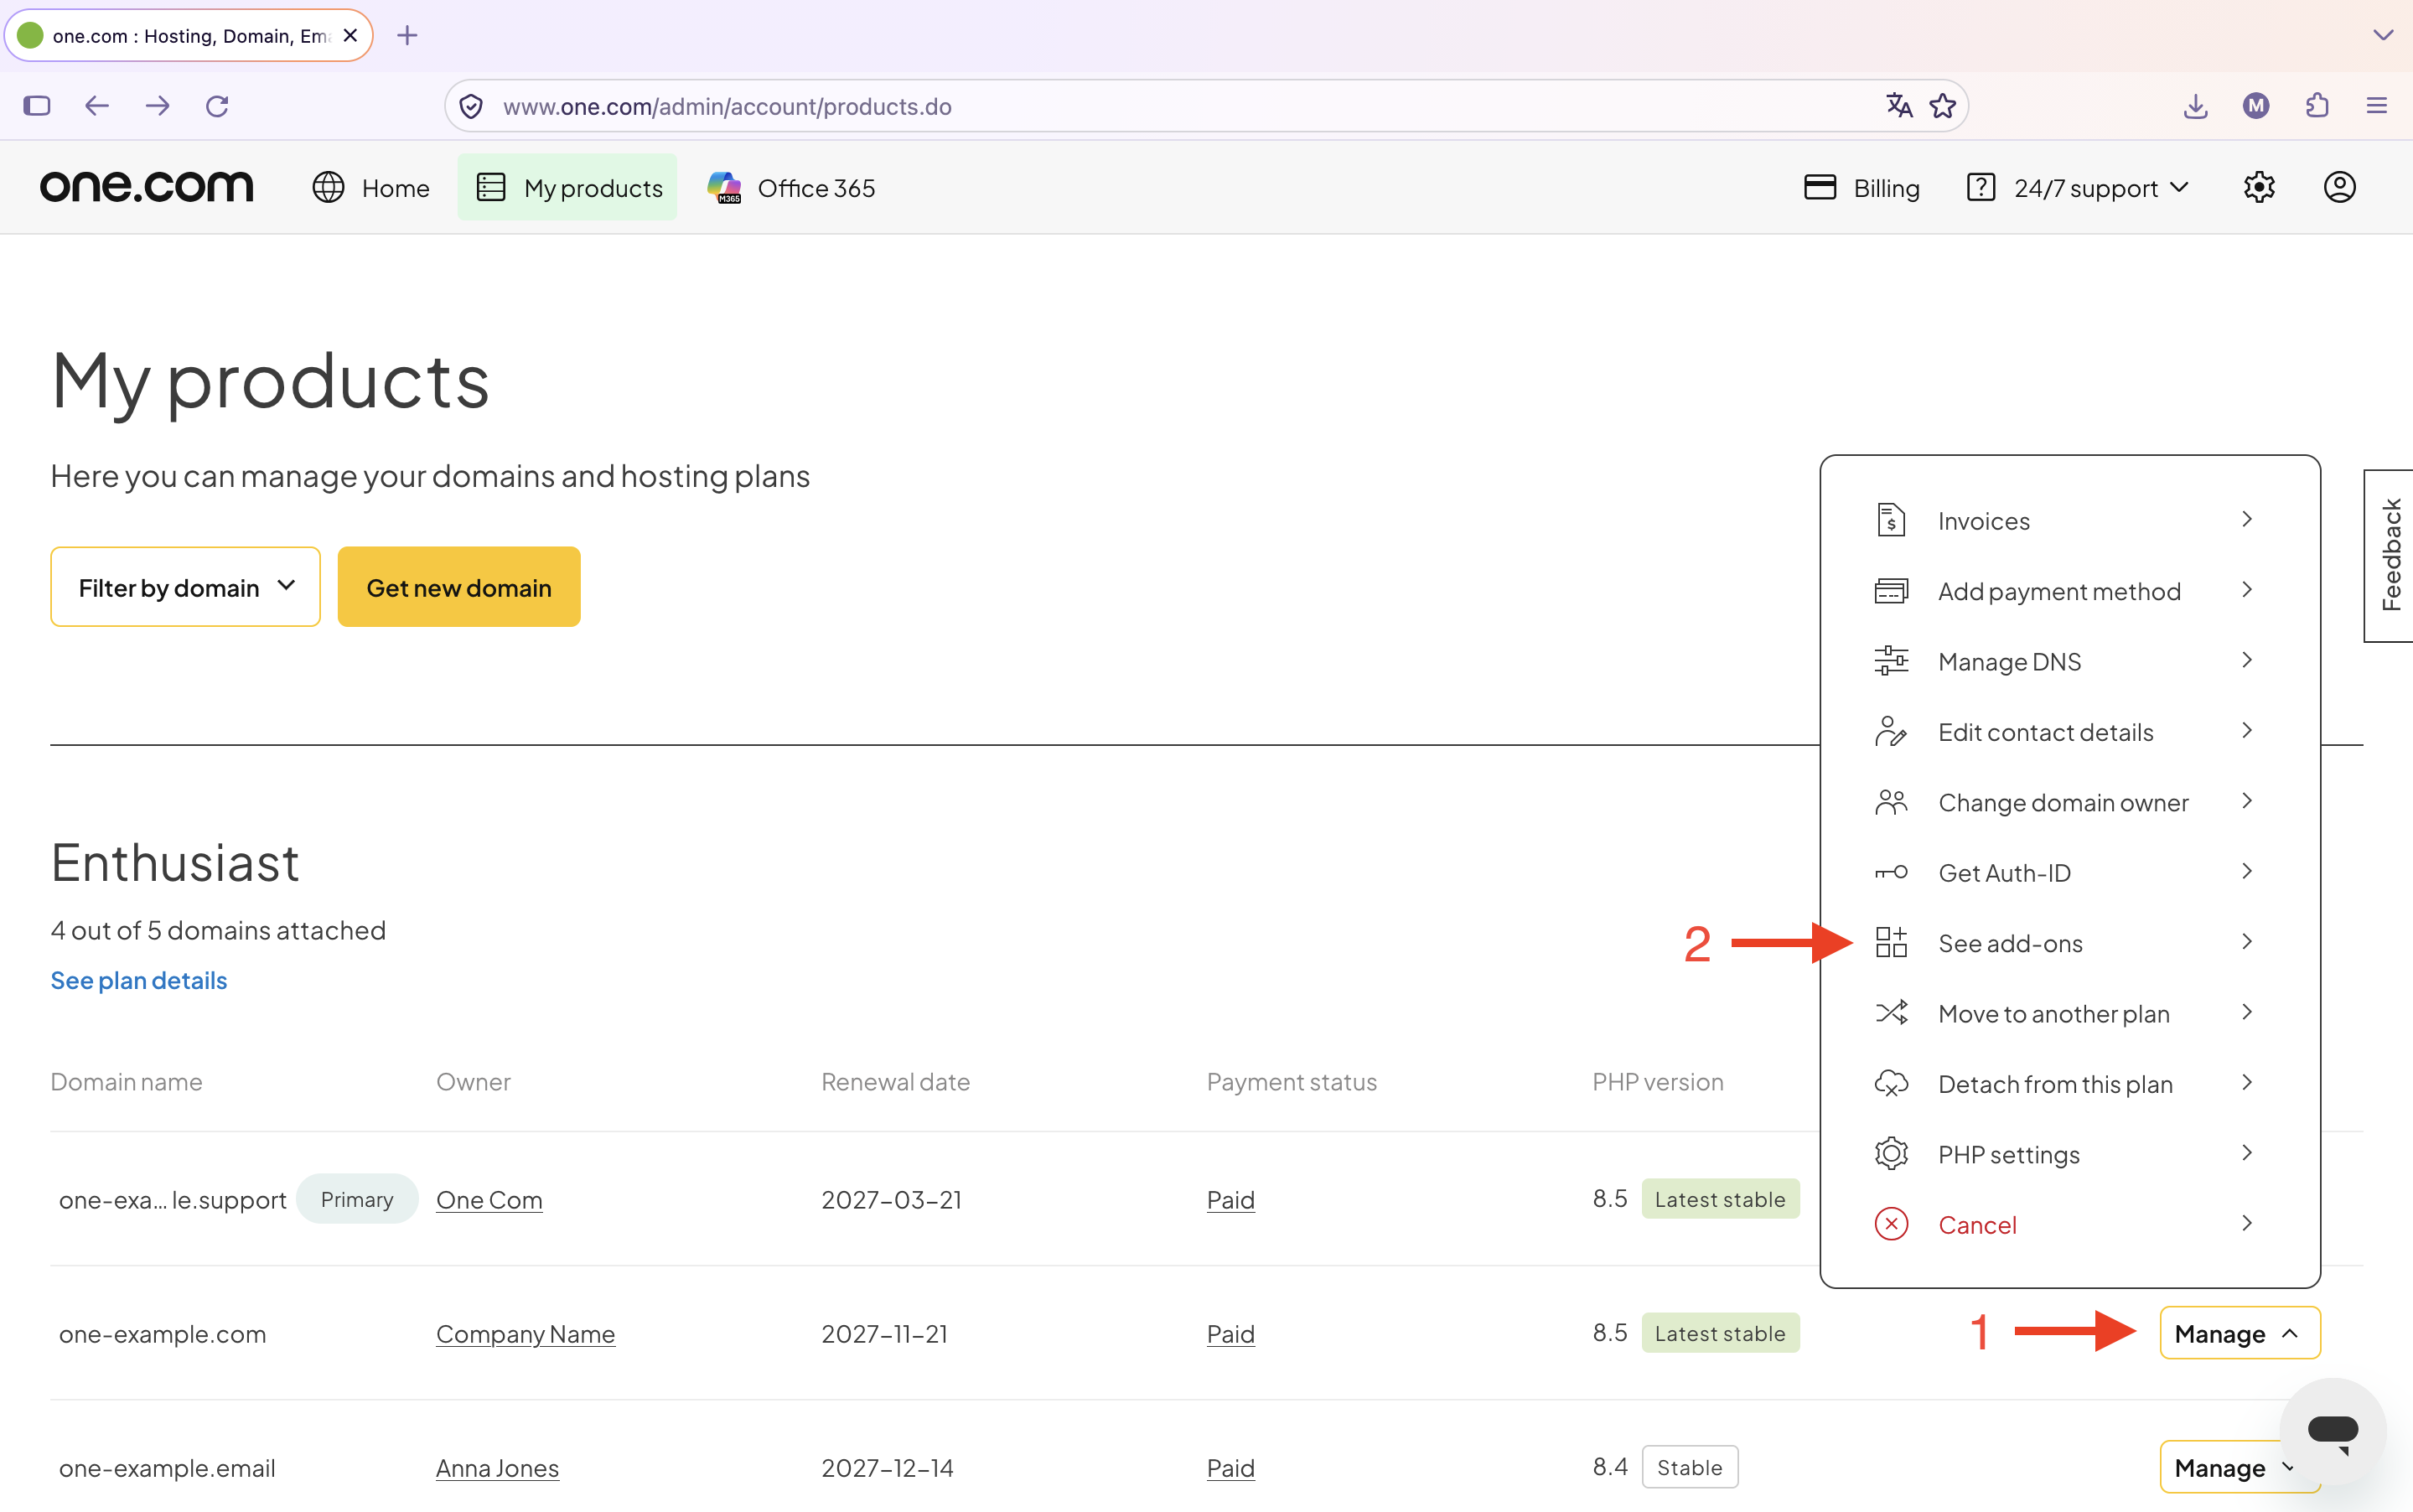
Task: Open the Billing page
Action: pos(1862,188)
